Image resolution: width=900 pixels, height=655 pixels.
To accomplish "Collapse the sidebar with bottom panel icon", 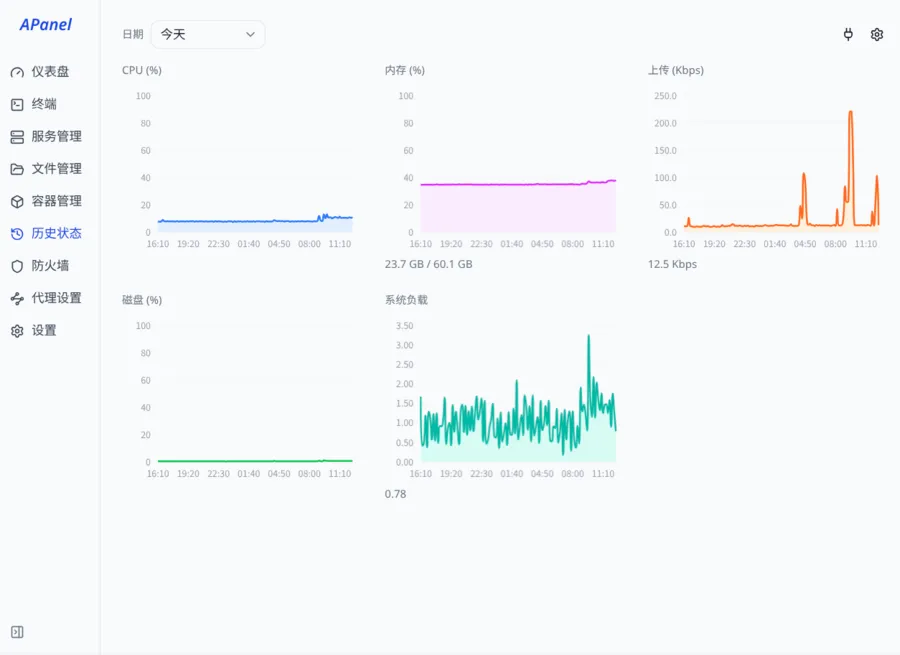I will pos(17,632).
